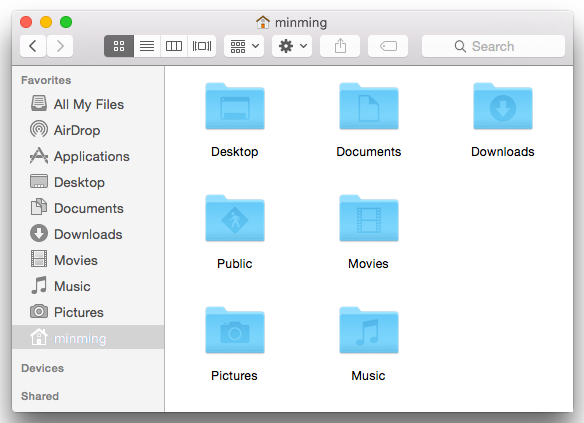Select Desktop in the Favorites sidebar
584x423 pixels.
click(x=88, y=182)
